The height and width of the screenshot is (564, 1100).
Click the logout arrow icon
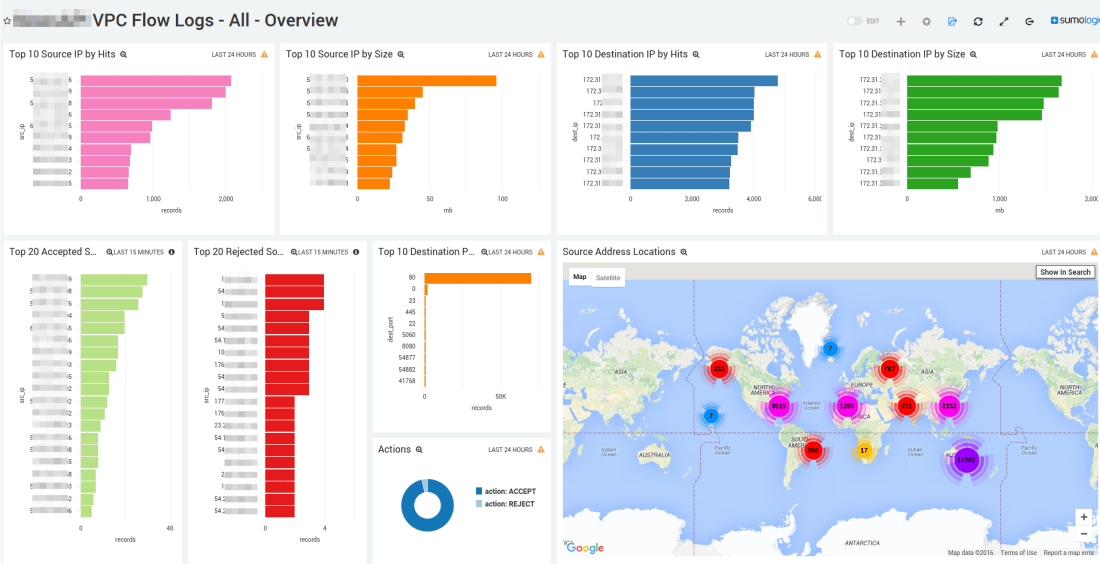(1029, 21)
